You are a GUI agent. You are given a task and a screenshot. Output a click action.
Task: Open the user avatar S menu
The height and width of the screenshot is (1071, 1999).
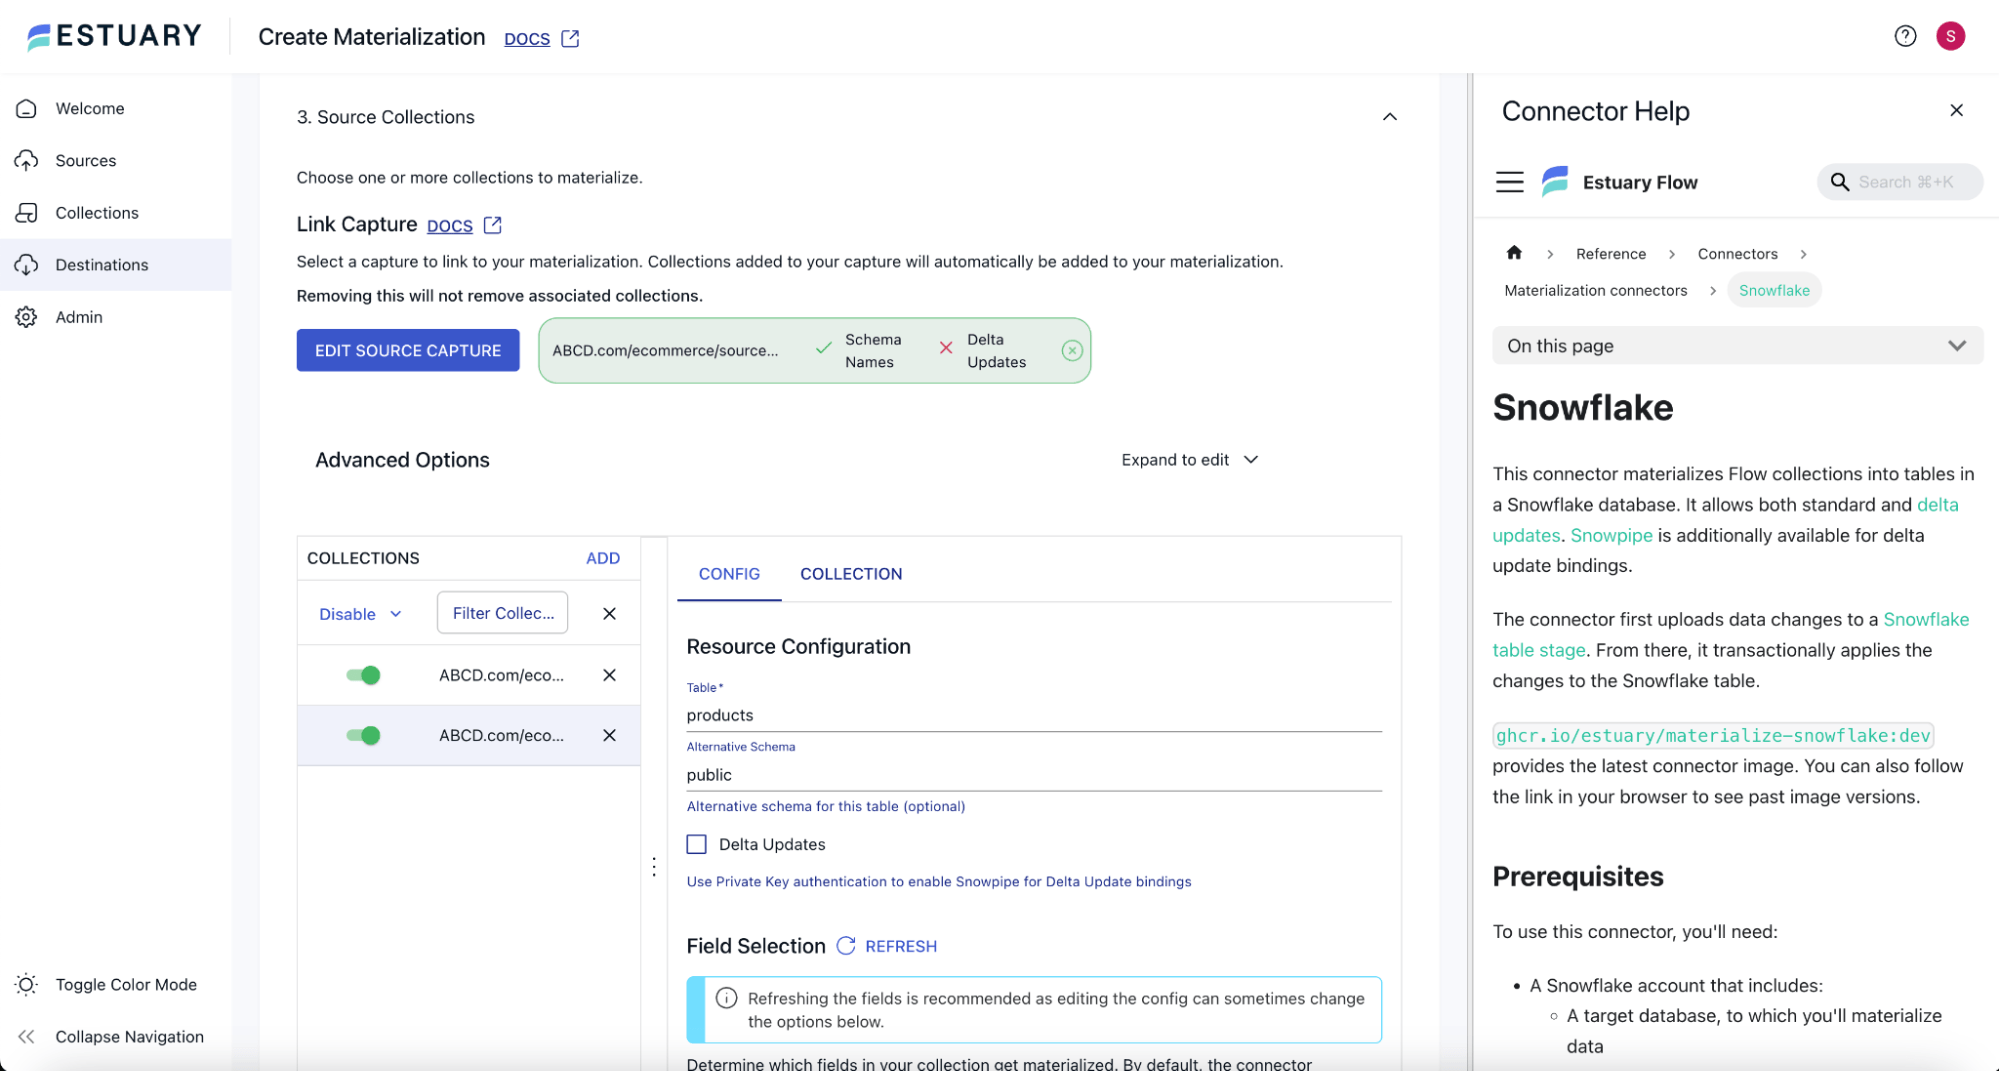1950,36
